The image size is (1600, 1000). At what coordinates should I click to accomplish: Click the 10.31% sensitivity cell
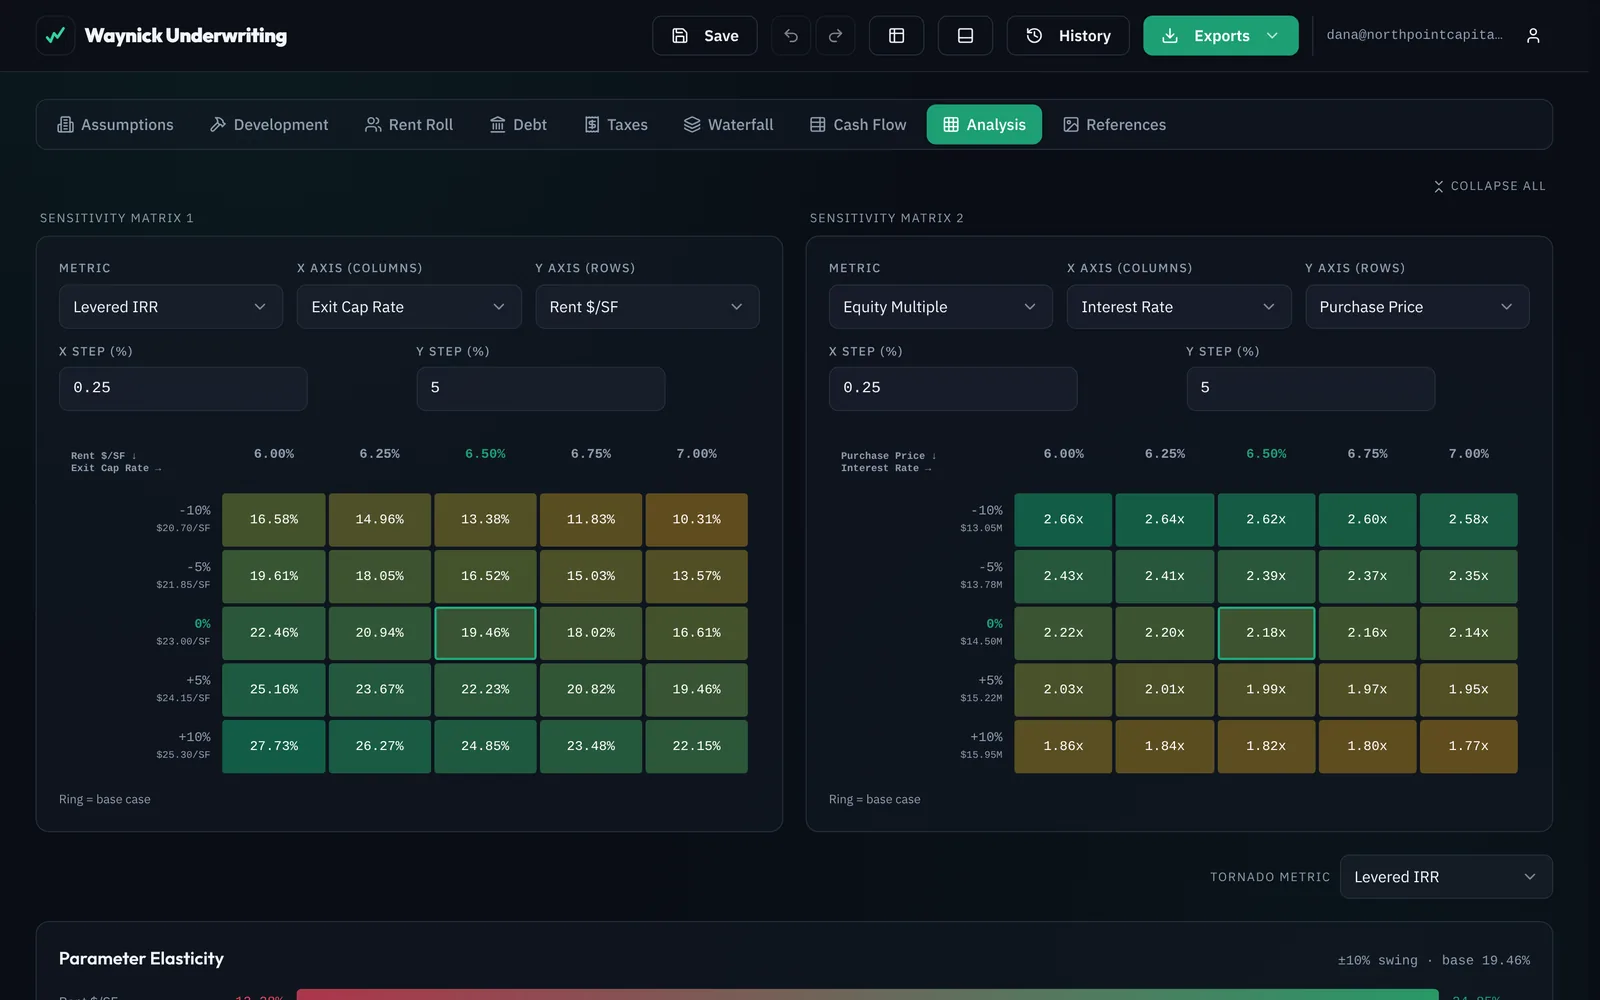697,520
